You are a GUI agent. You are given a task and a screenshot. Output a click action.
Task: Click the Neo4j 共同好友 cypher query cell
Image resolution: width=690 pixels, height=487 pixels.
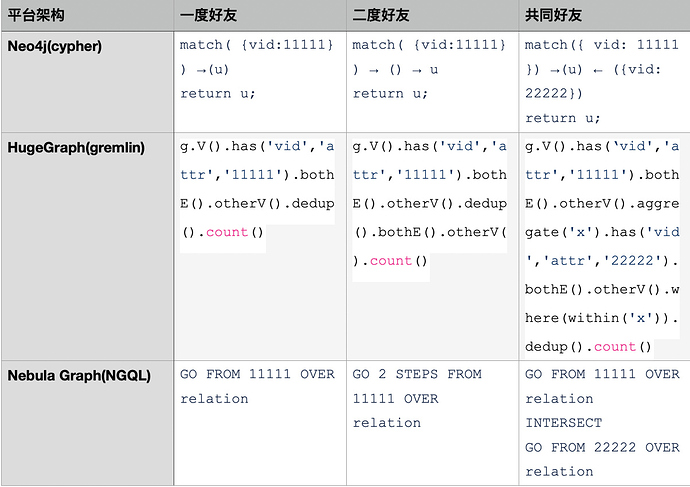coord(601,81)
